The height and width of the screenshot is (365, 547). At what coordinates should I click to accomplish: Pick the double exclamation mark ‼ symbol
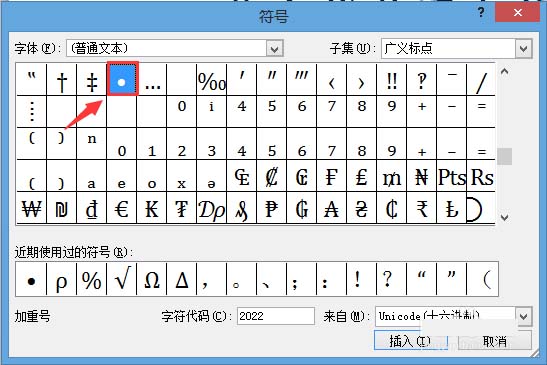(392, 80)
